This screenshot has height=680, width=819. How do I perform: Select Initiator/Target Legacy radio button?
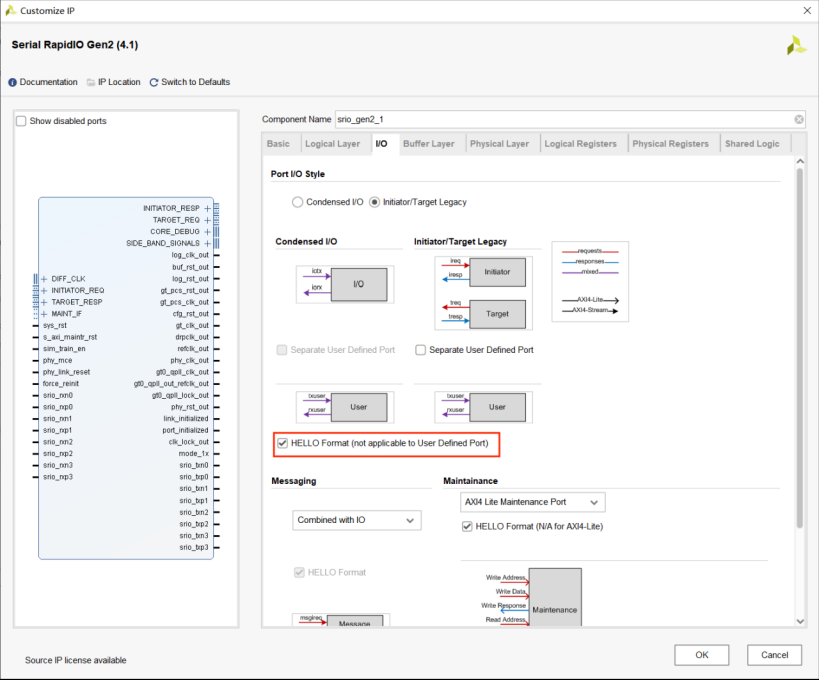click(375, 202)
